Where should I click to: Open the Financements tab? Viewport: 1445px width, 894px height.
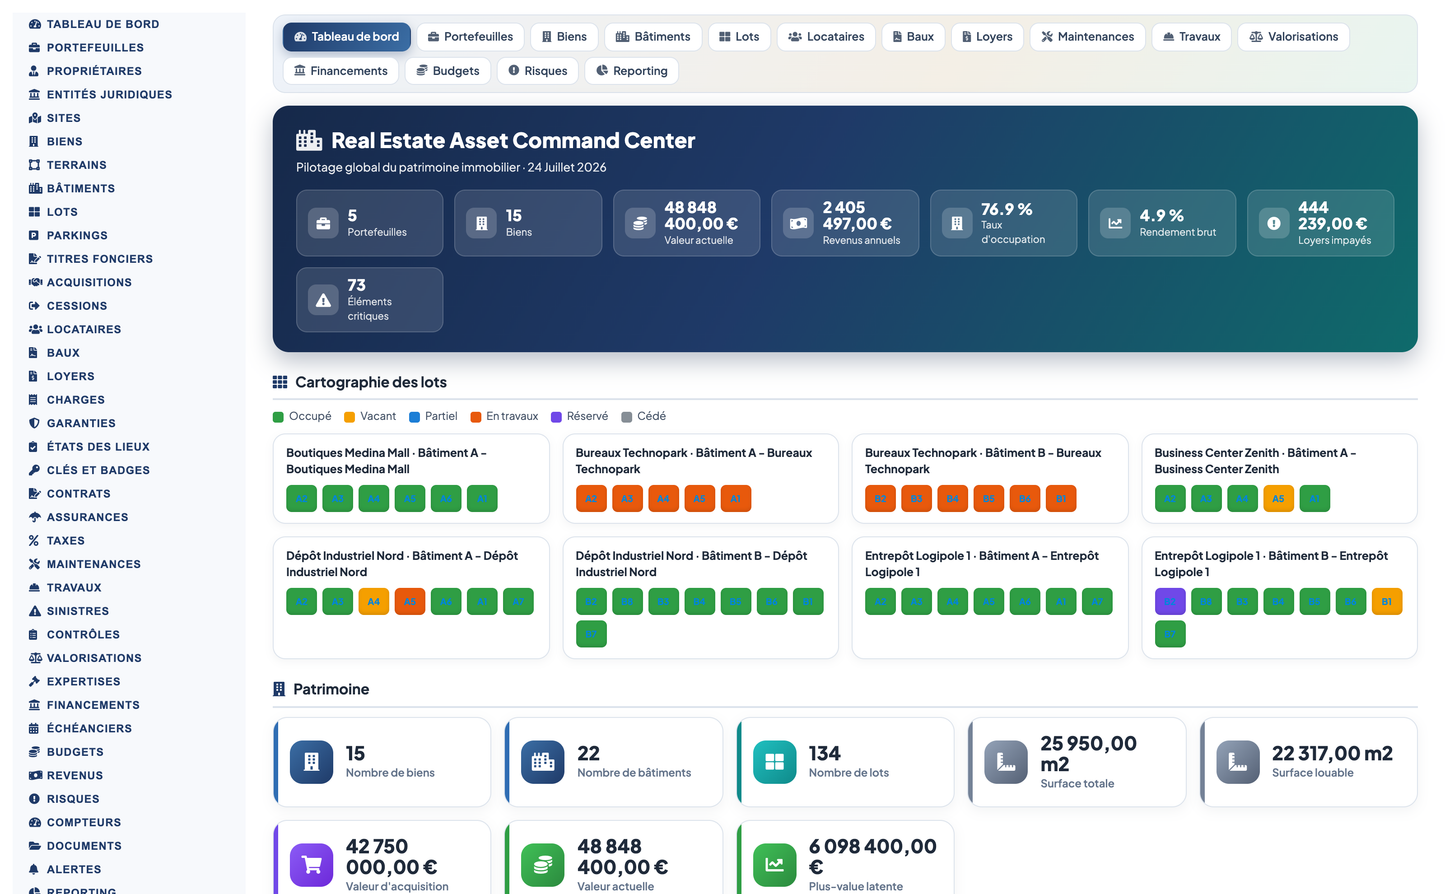[341, 71]
